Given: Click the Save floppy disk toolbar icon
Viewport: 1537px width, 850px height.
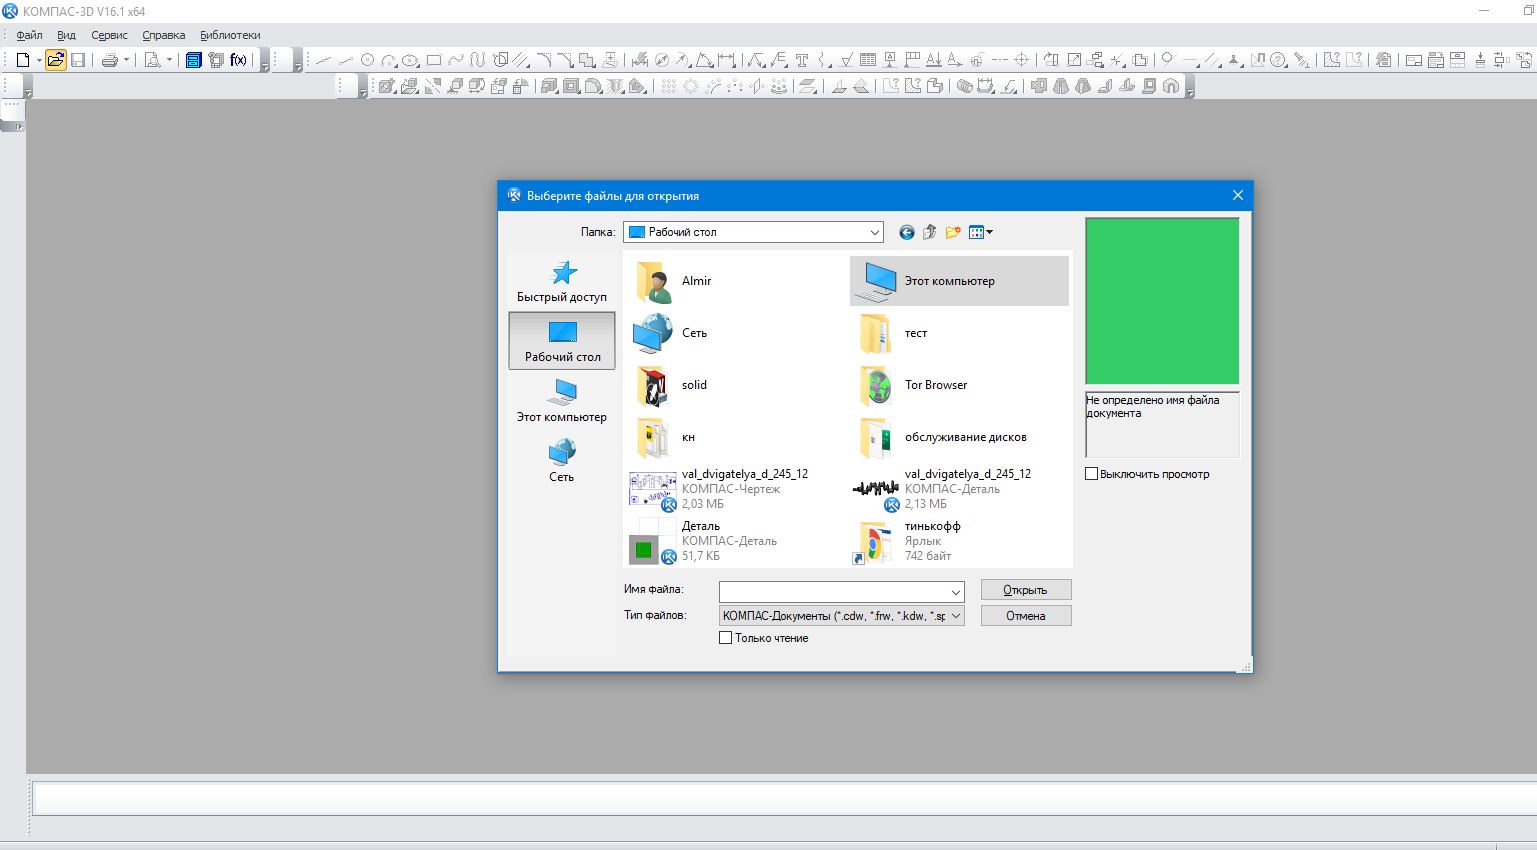Looking at the screenshot, I should click(78, 60).
